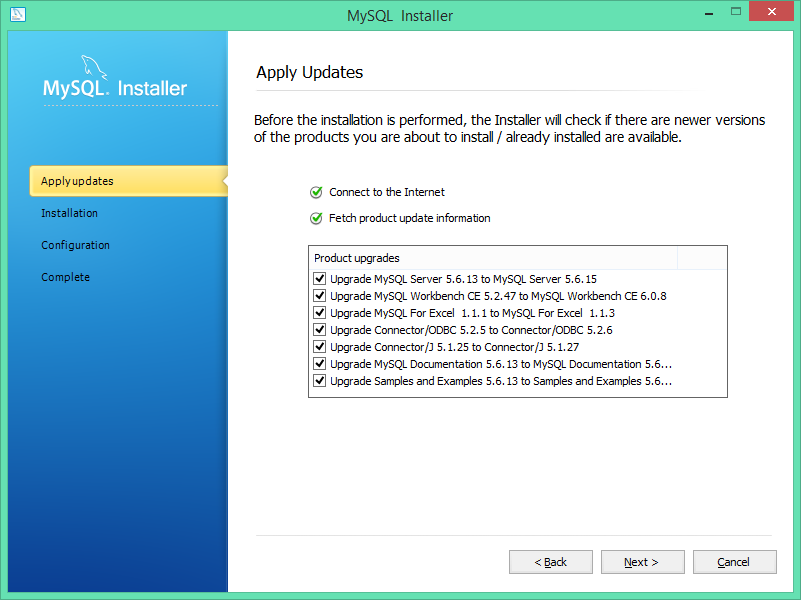The height and width of the screenshot is (600, 801).
Task: Click the 'Apply Updates' page heading
Action: click(x=310, y=73)
